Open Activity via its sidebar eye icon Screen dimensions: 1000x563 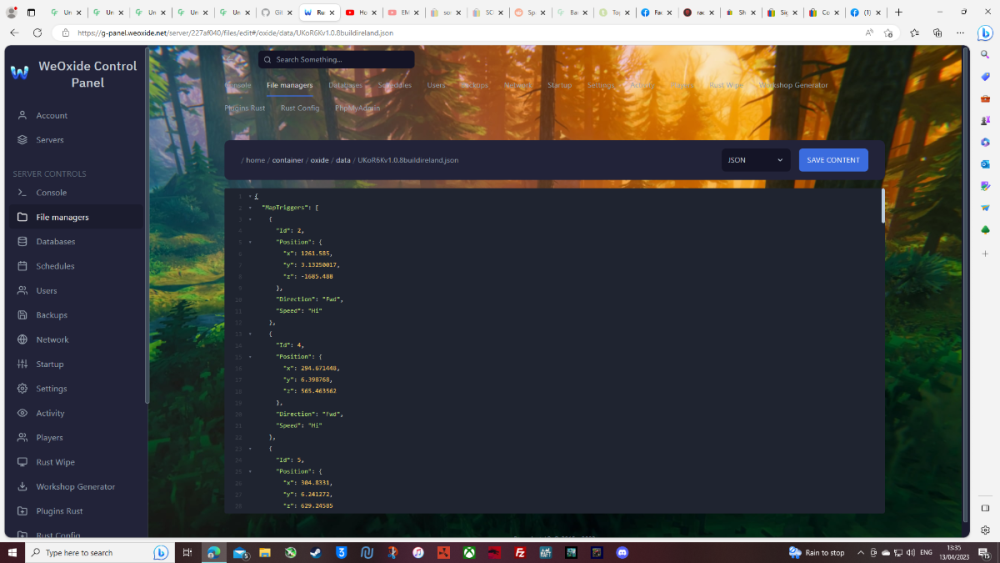tap(22, 413)
